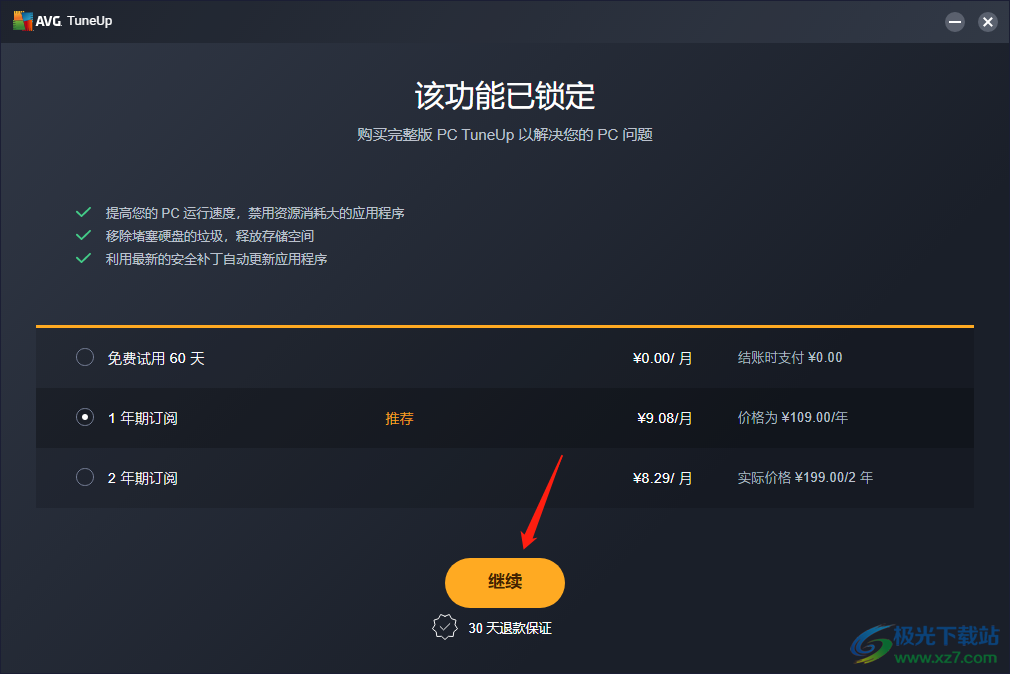Click the 极光下载站 watermark logo
This screenshot has width=1010, height=674.
click(924, 643)
